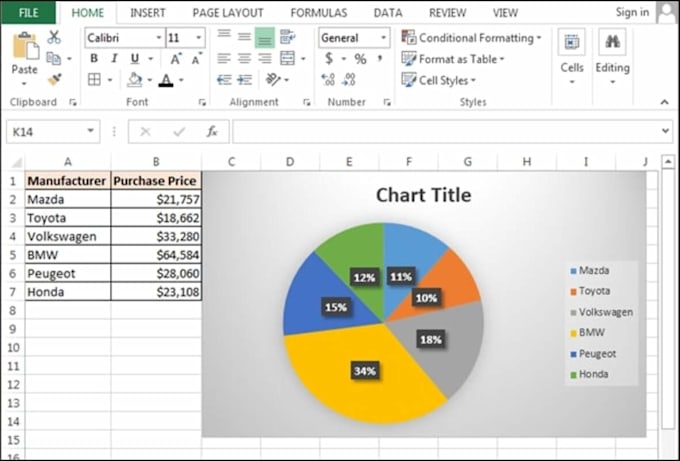The width and height of the screenshot is (680, 461).
Task: Click the Fill Color paint bucket
Action: click(134, 79)
